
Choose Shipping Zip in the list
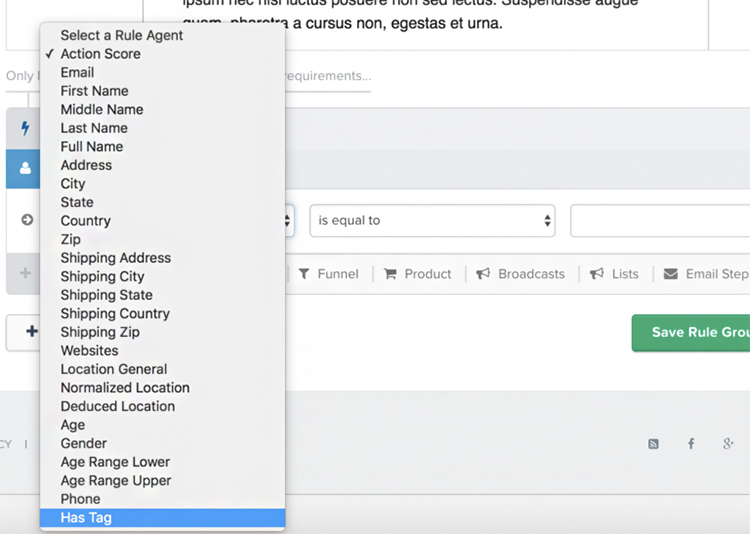pos(163,332)
